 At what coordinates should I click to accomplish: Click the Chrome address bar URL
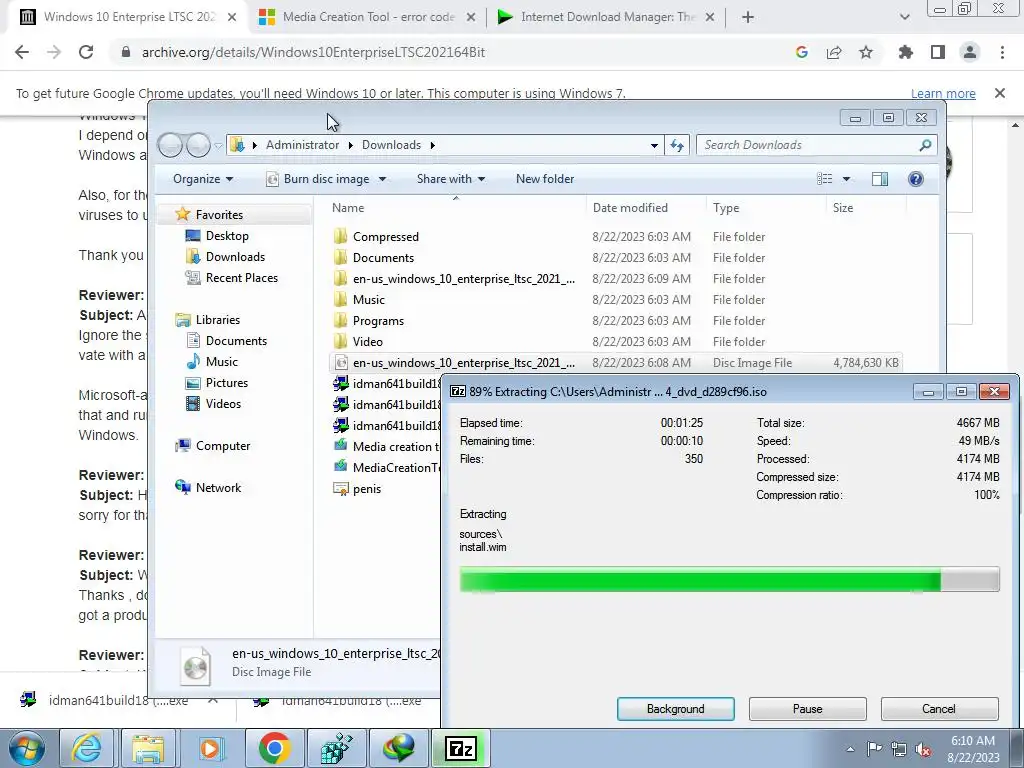tap(313, 52)
